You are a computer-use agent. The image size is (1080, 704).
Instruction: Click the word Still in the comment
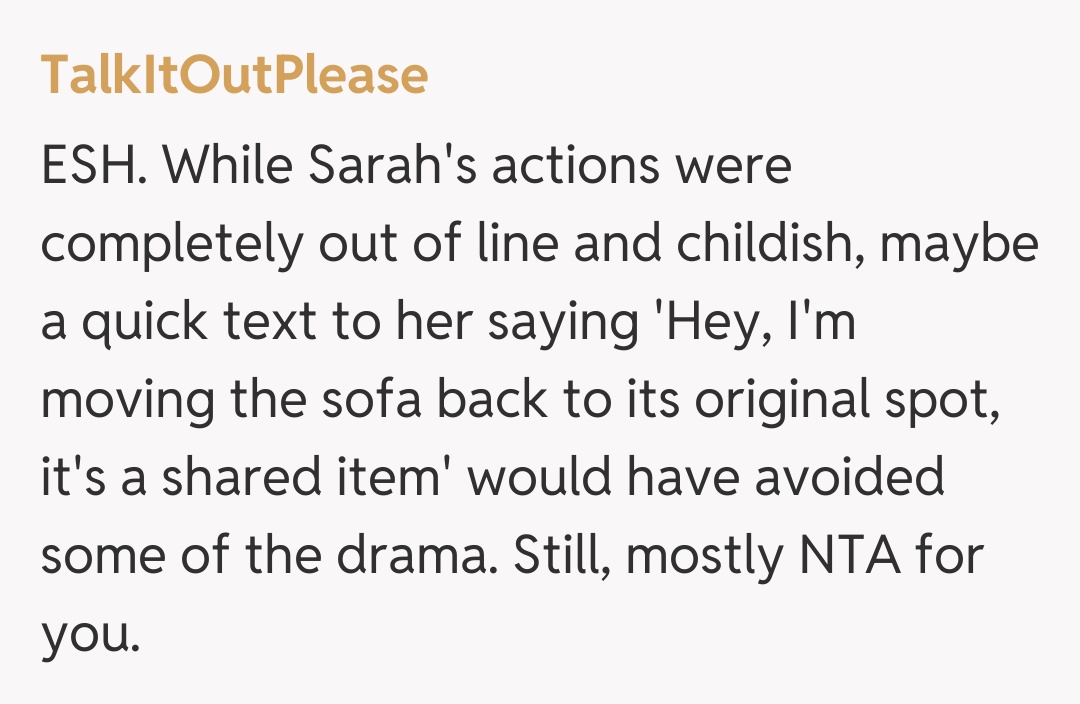pos(564,557)
